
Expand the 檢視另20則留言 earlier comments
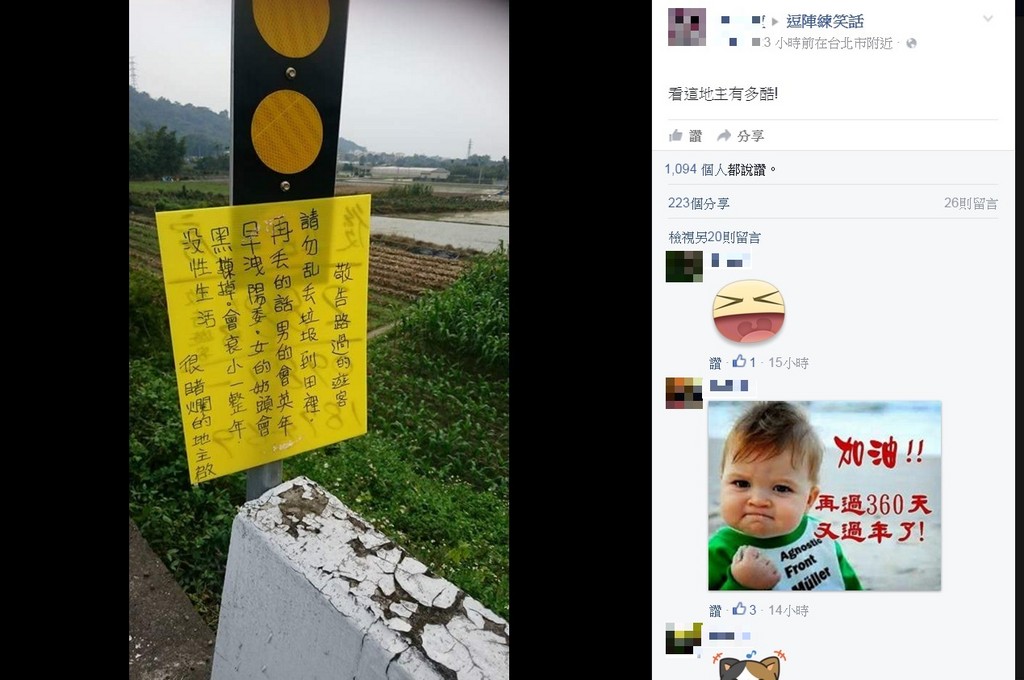pos(714,238)
